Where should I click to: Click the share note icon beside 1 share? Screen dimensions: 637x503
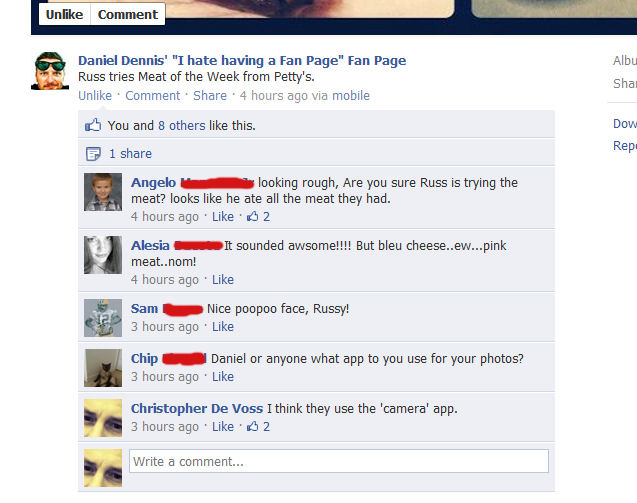click(93, 154)
